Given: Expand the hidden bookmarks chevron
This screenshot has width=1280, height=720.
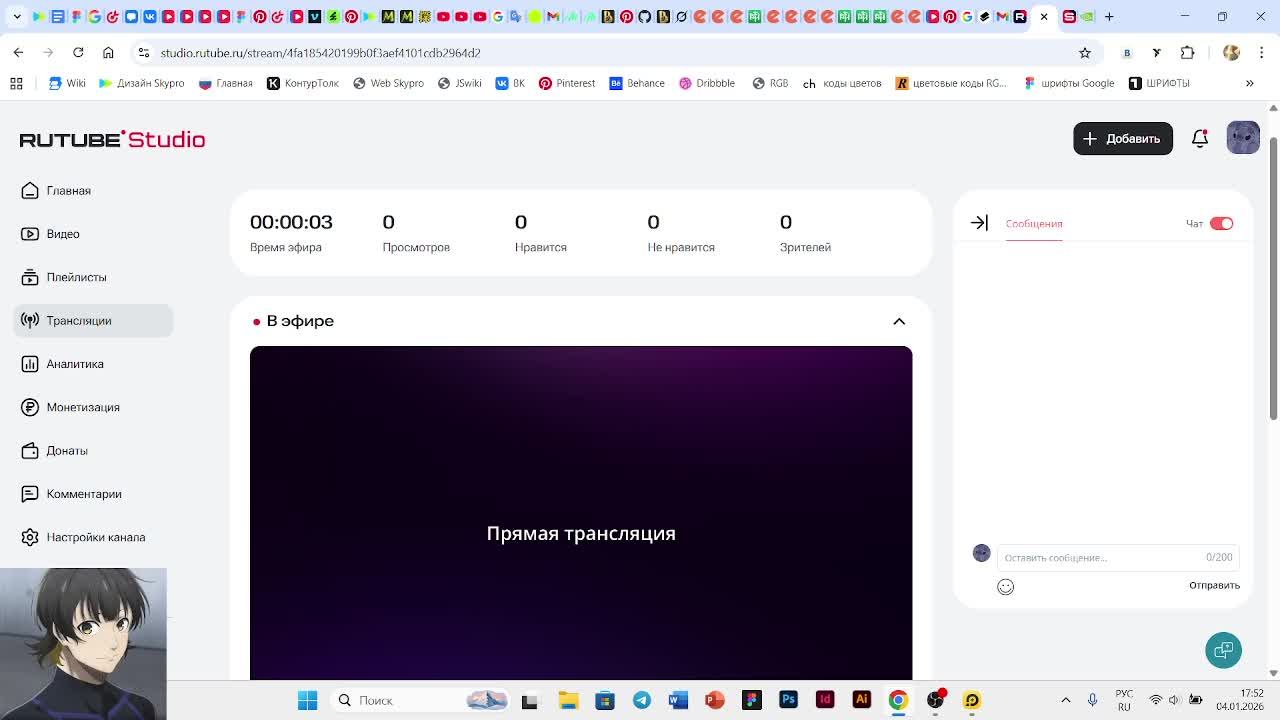Looking at the screenshot, I should point(1249,83).
